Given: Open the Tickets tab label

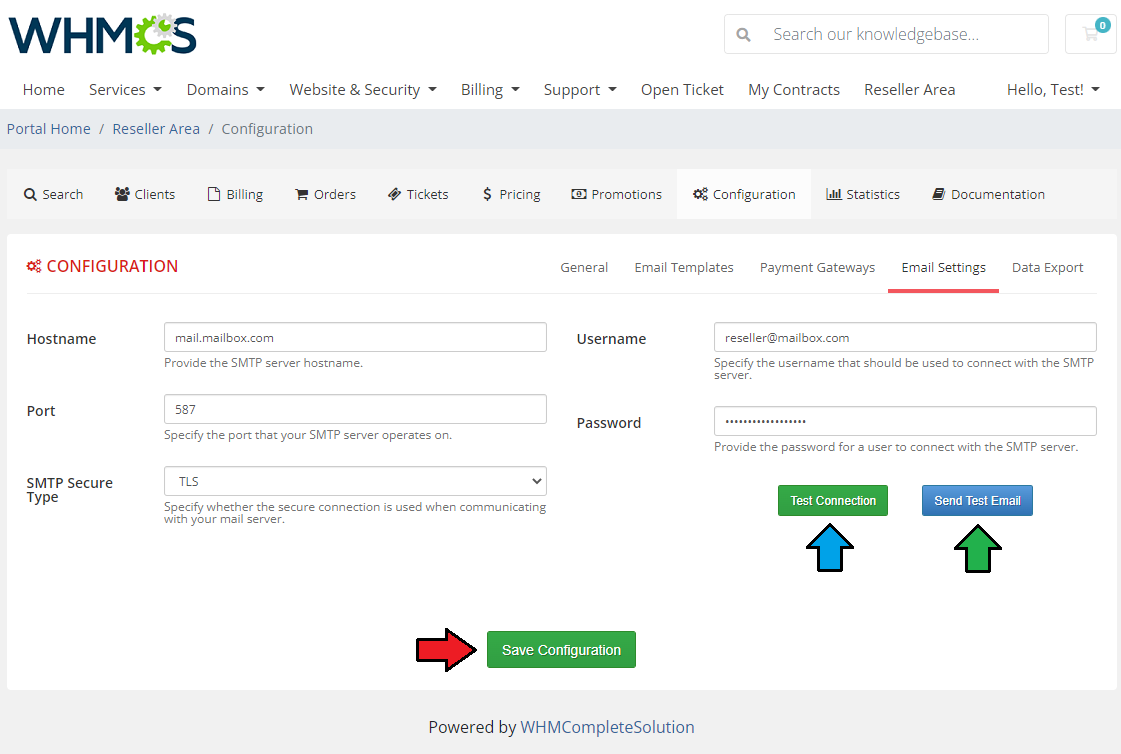Looking at the screenshot, I should click(x=428, y=194).
